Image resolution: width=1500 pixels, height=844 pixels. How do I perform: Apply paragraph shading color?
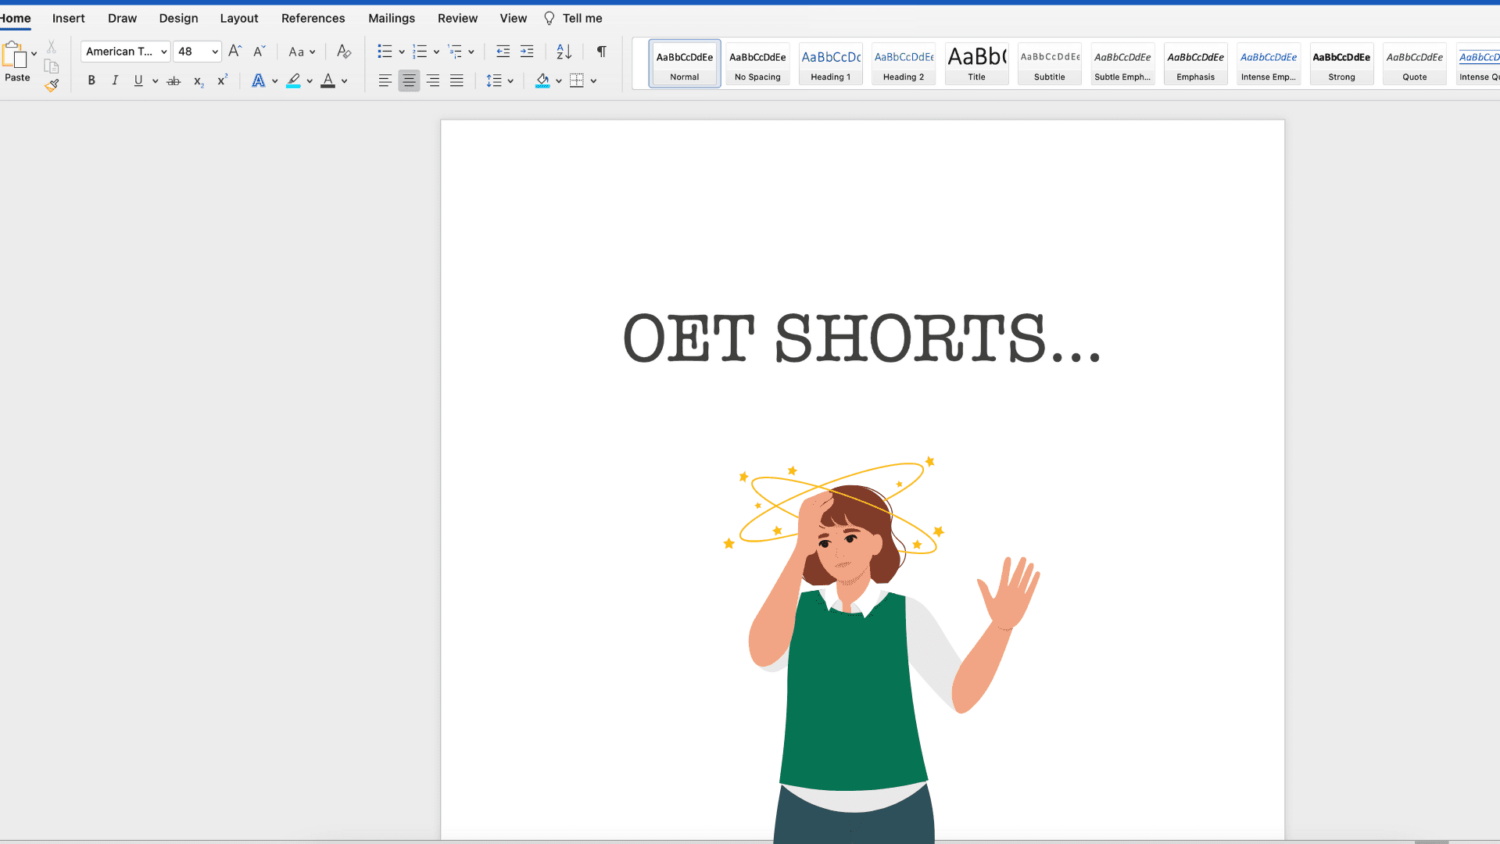coord(542,81)
